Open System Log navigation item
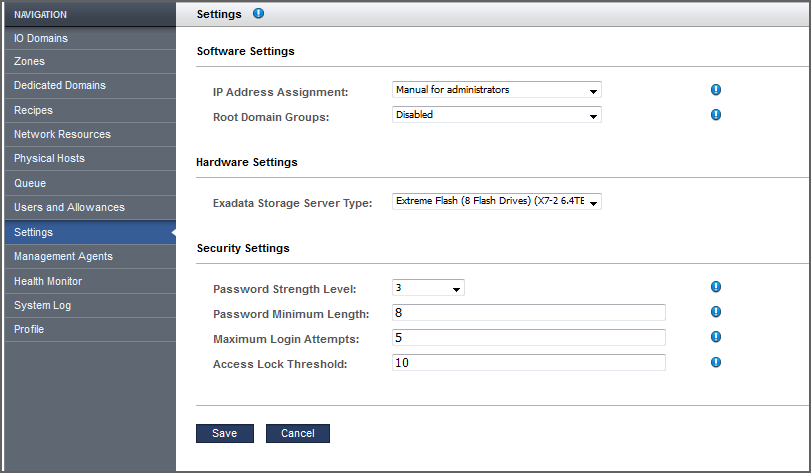The width and height of the screenshot is (811, 473). (x=88, y=305)
